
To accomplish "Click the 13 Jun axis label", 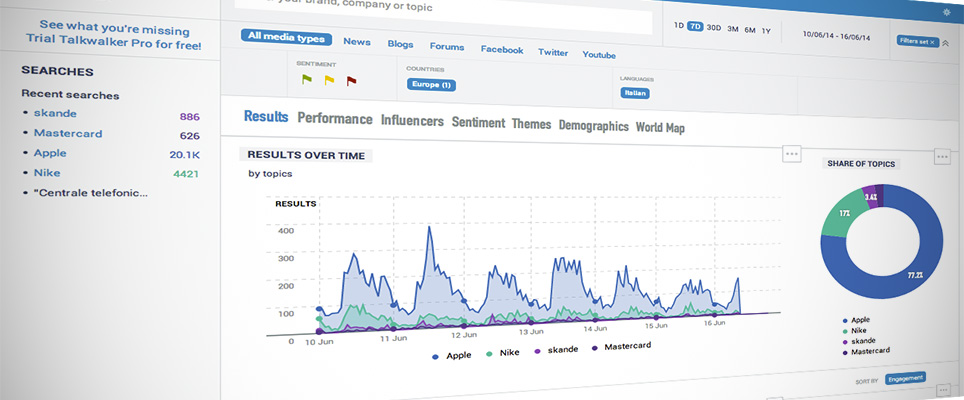I will (x=531, y=331).
